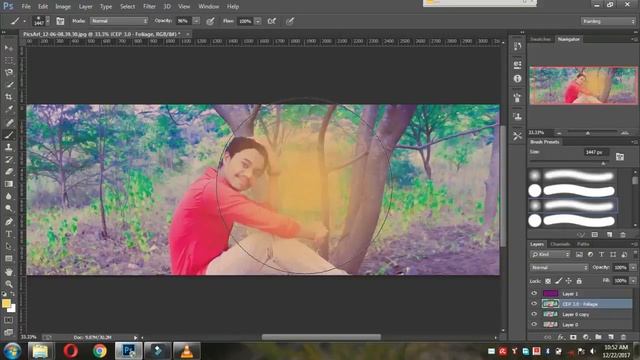Image resolution: width=640 pixels, height=360 pixels.
Task: Open layer Fill dropdown arrow
Action: (x=633, y=281)
